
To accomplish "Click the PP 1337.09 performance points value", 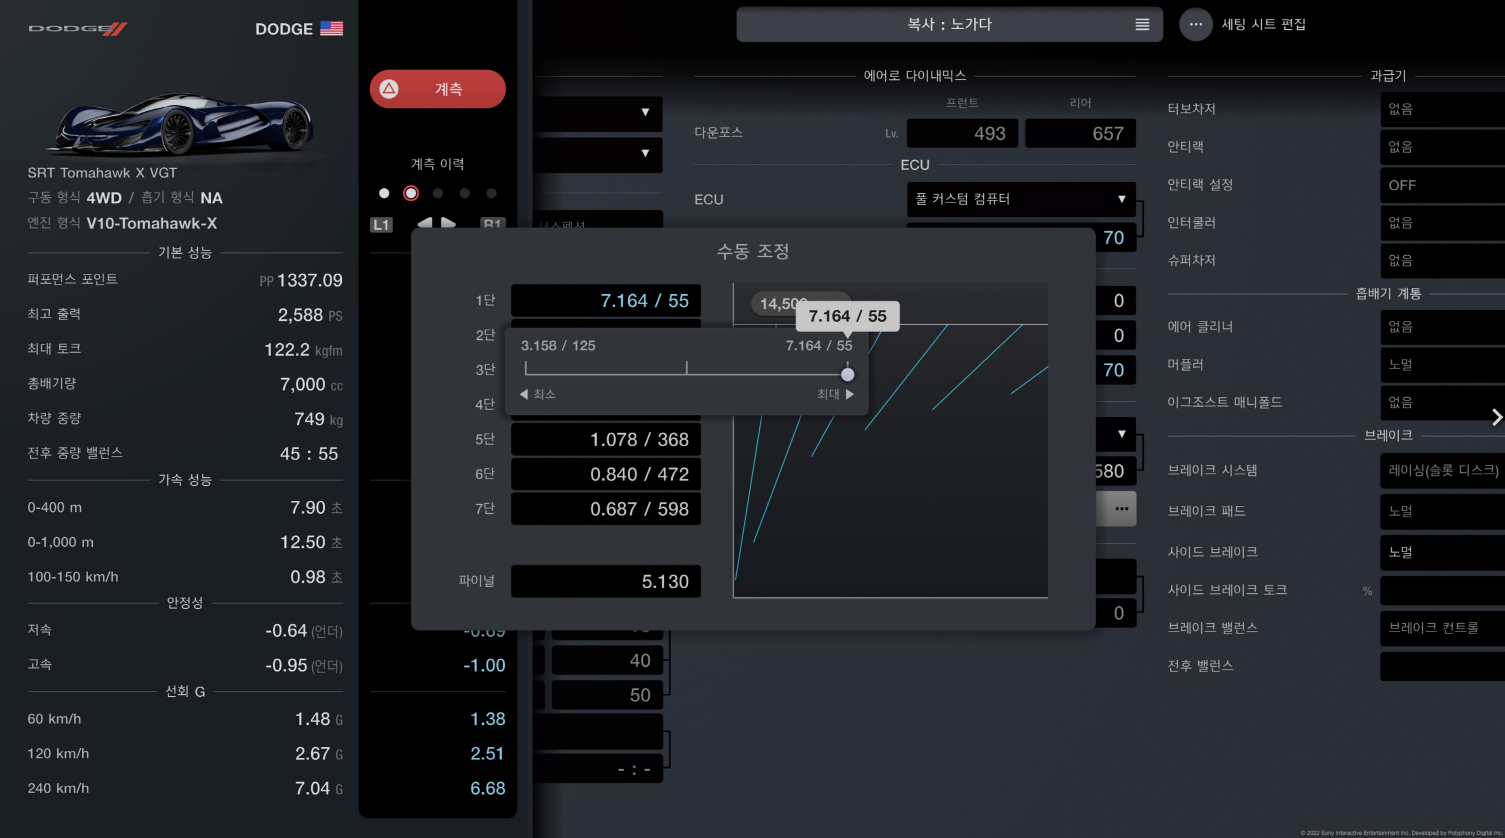I will [x=301, y=281].
